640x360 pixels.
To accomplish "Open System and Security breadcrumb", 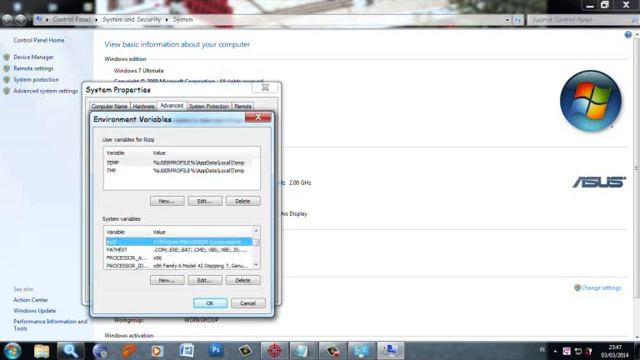I will coord(131,20).
